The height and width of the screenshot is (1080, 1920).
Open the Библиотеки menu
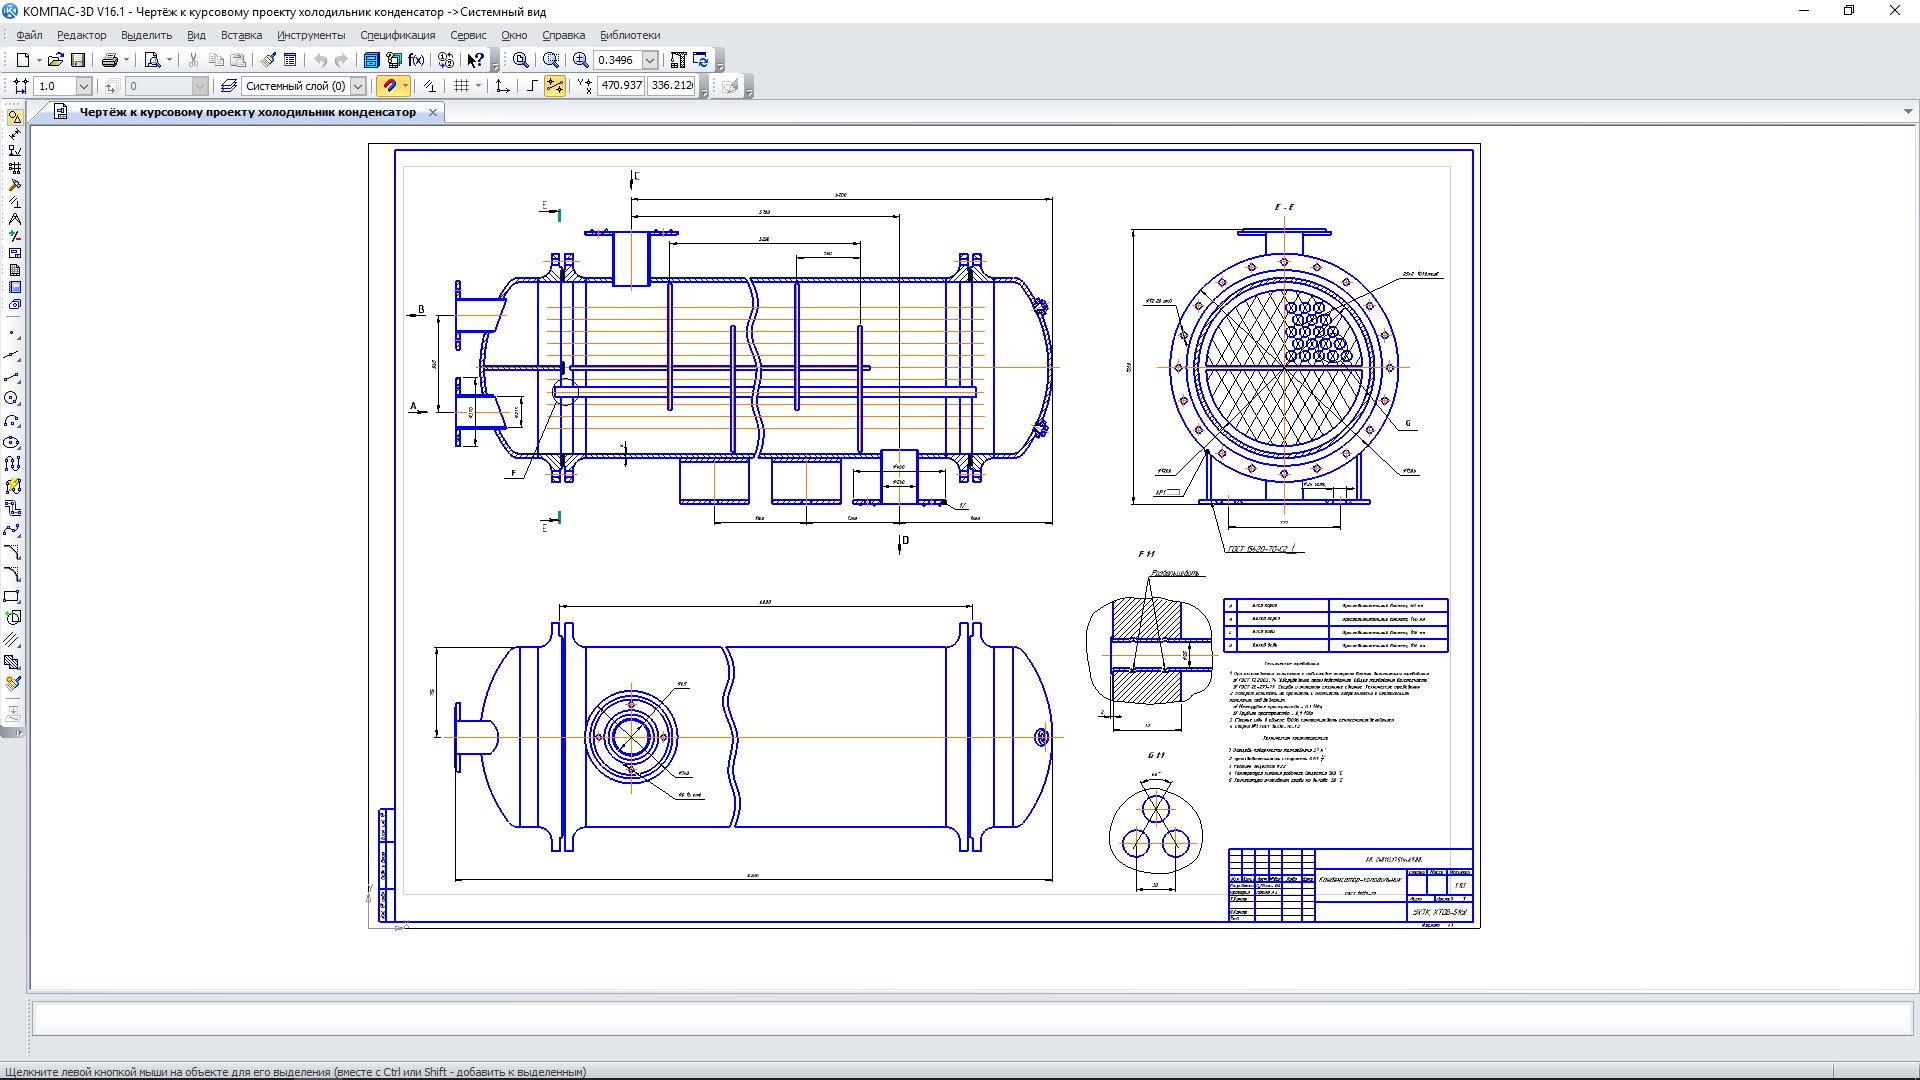pyautogui.click(x=630, y=35)
